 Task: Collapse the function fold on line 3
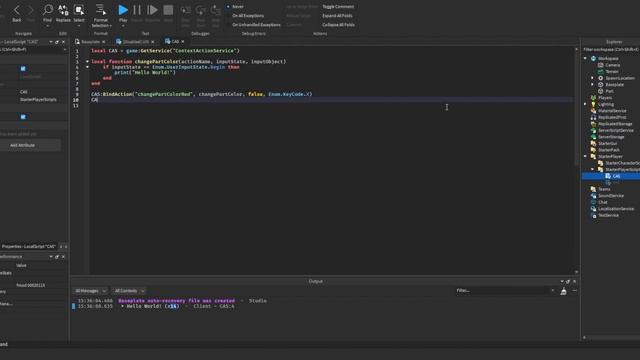tap(87, 61)
